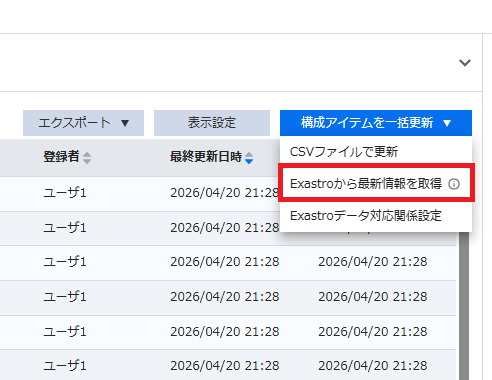Image resolution: width=492 pixels, height=380 pixels.
Task: Select CSVファイルで更新 menu entry
Action: tap(376, 152)
